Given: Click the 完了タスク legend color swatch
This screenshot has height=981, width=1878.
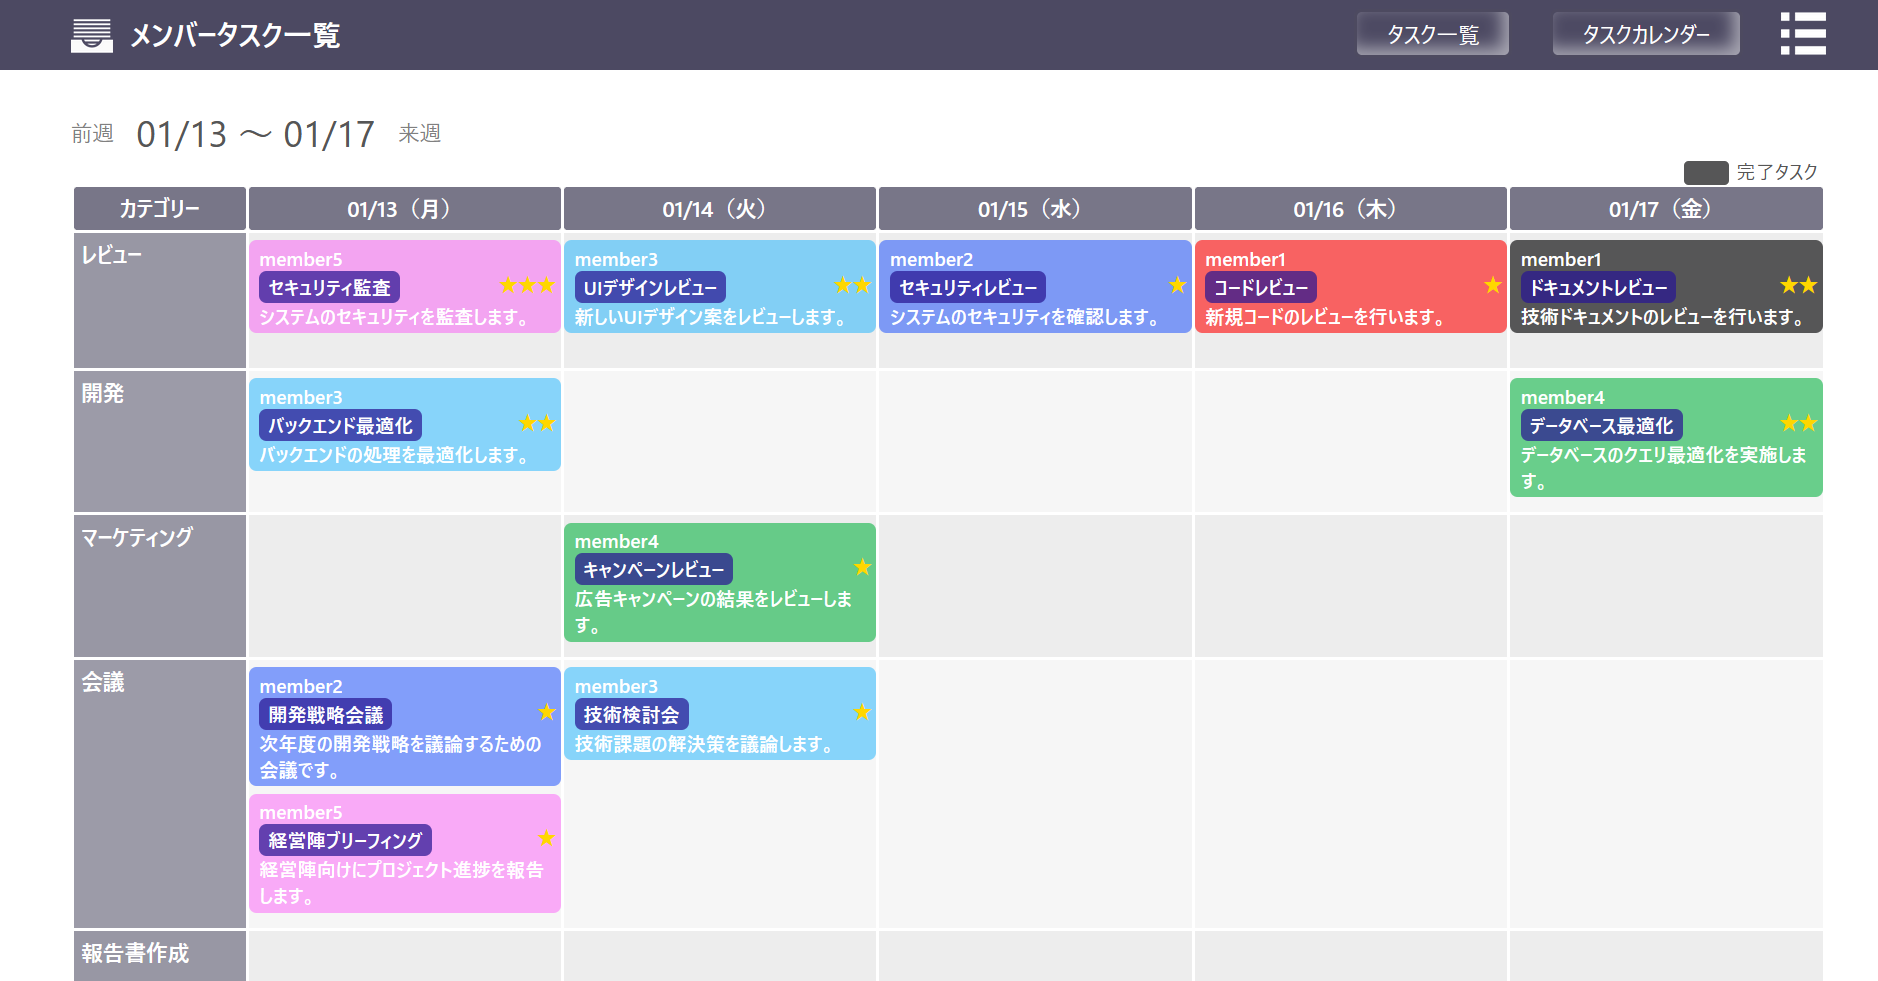Looking at the screenshot, I should [x=1705, y=173].
